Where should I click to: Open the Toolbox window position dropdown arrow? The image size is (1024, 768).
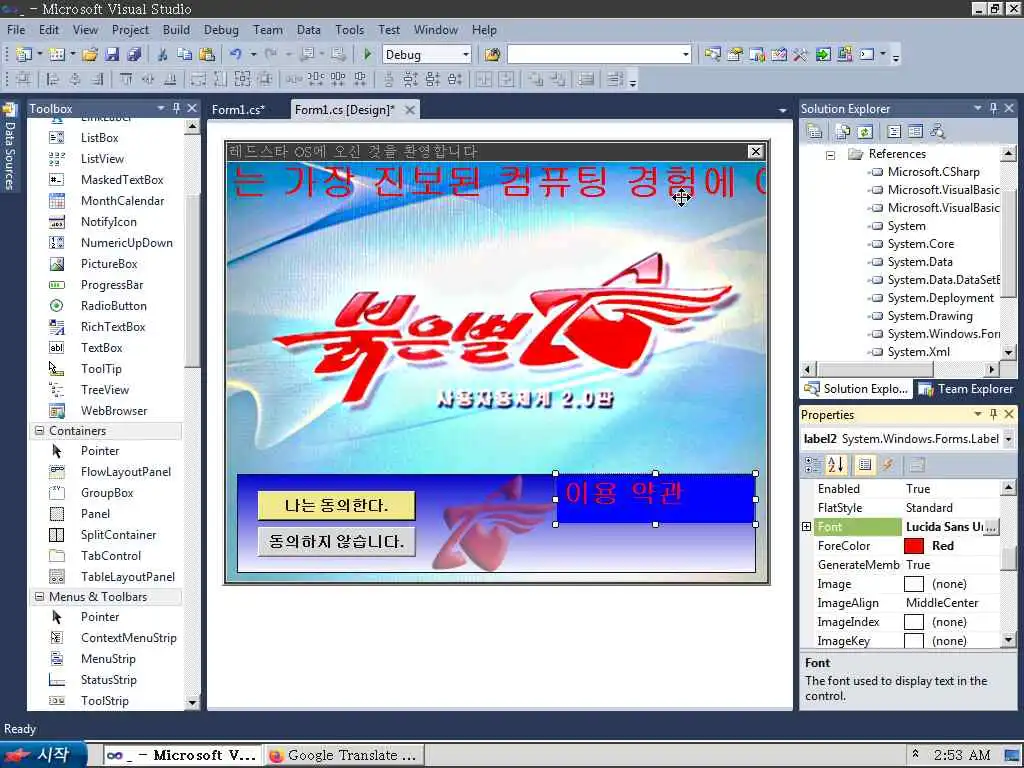161,108
